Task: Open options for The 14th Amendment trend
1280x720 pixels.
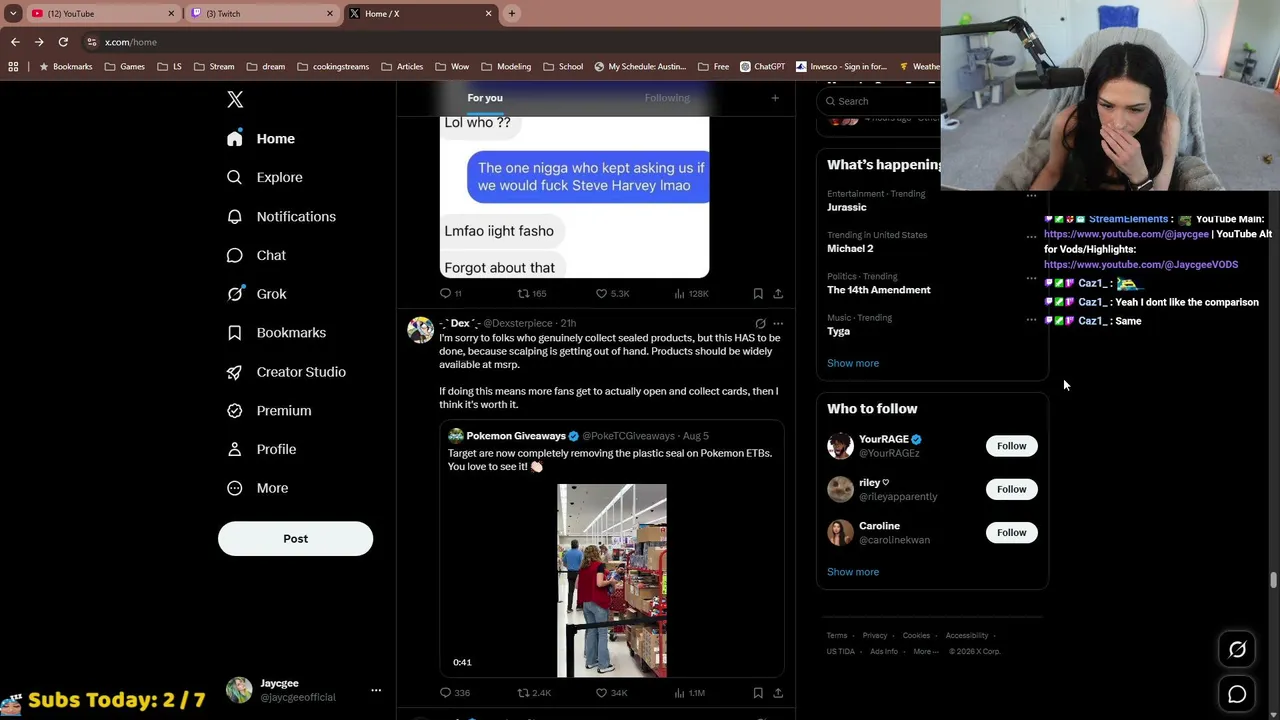Action: pyautogui.click(x=1031, y=278)
